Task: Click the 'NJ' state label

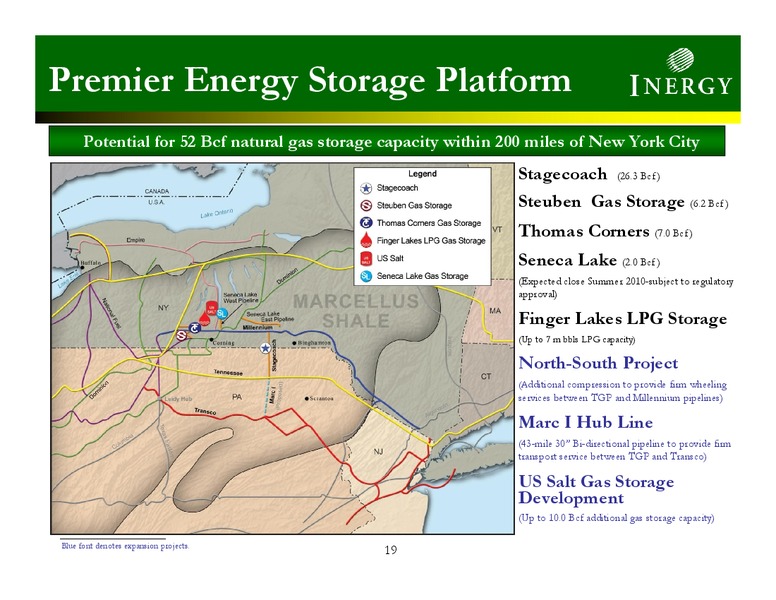Action: [x=378, y=451]
